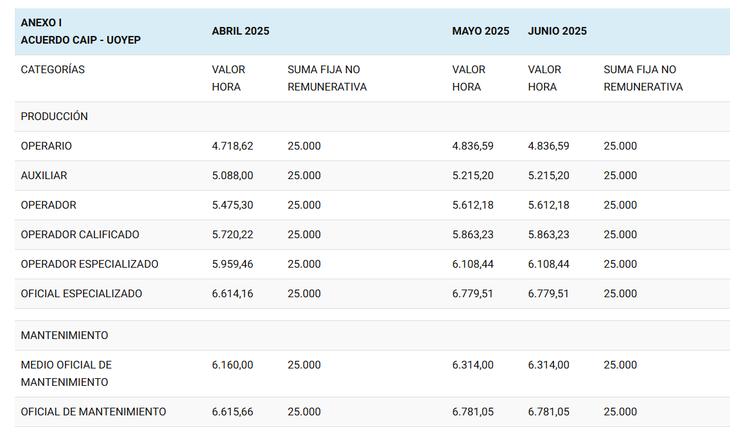Click the OPERADOR CALIFICADO row label
The image size is (730, 434).
[x=80, y=234]
